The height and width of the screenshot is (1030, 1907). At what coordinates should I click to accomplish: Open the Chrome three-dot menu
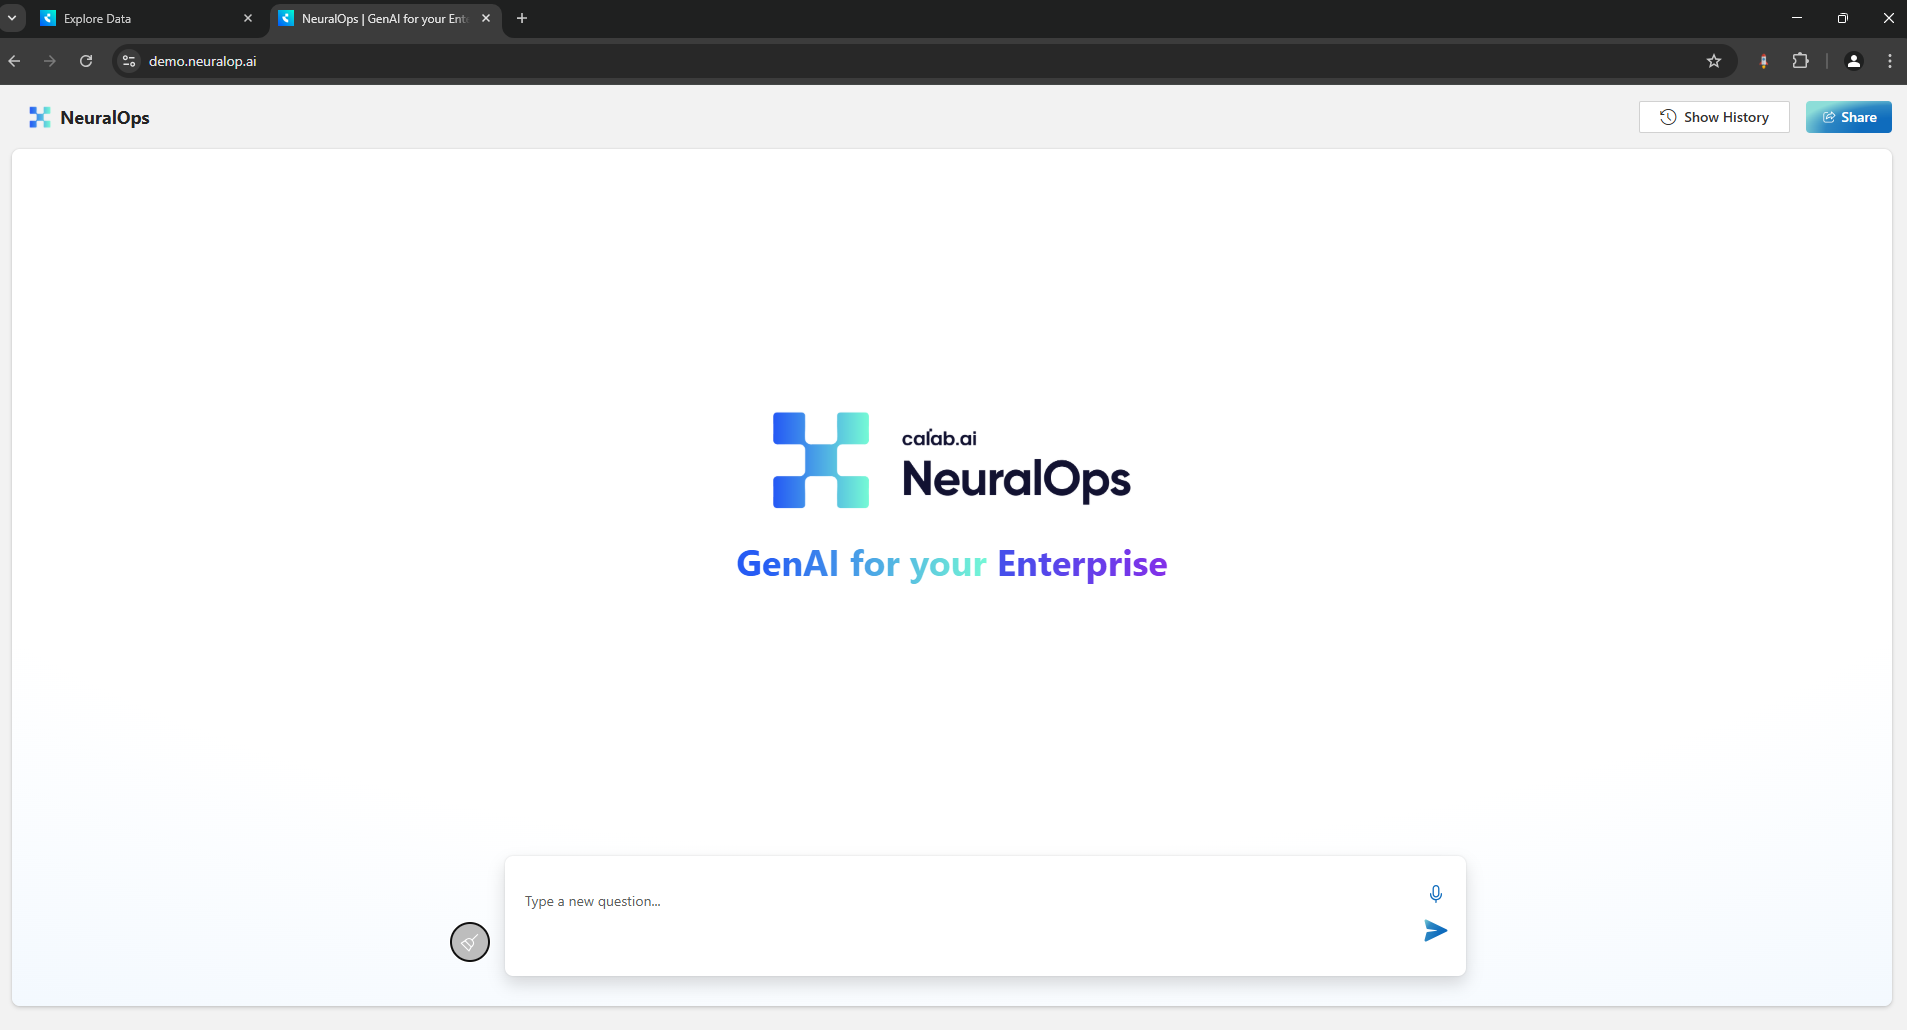tap(1890, 61)
